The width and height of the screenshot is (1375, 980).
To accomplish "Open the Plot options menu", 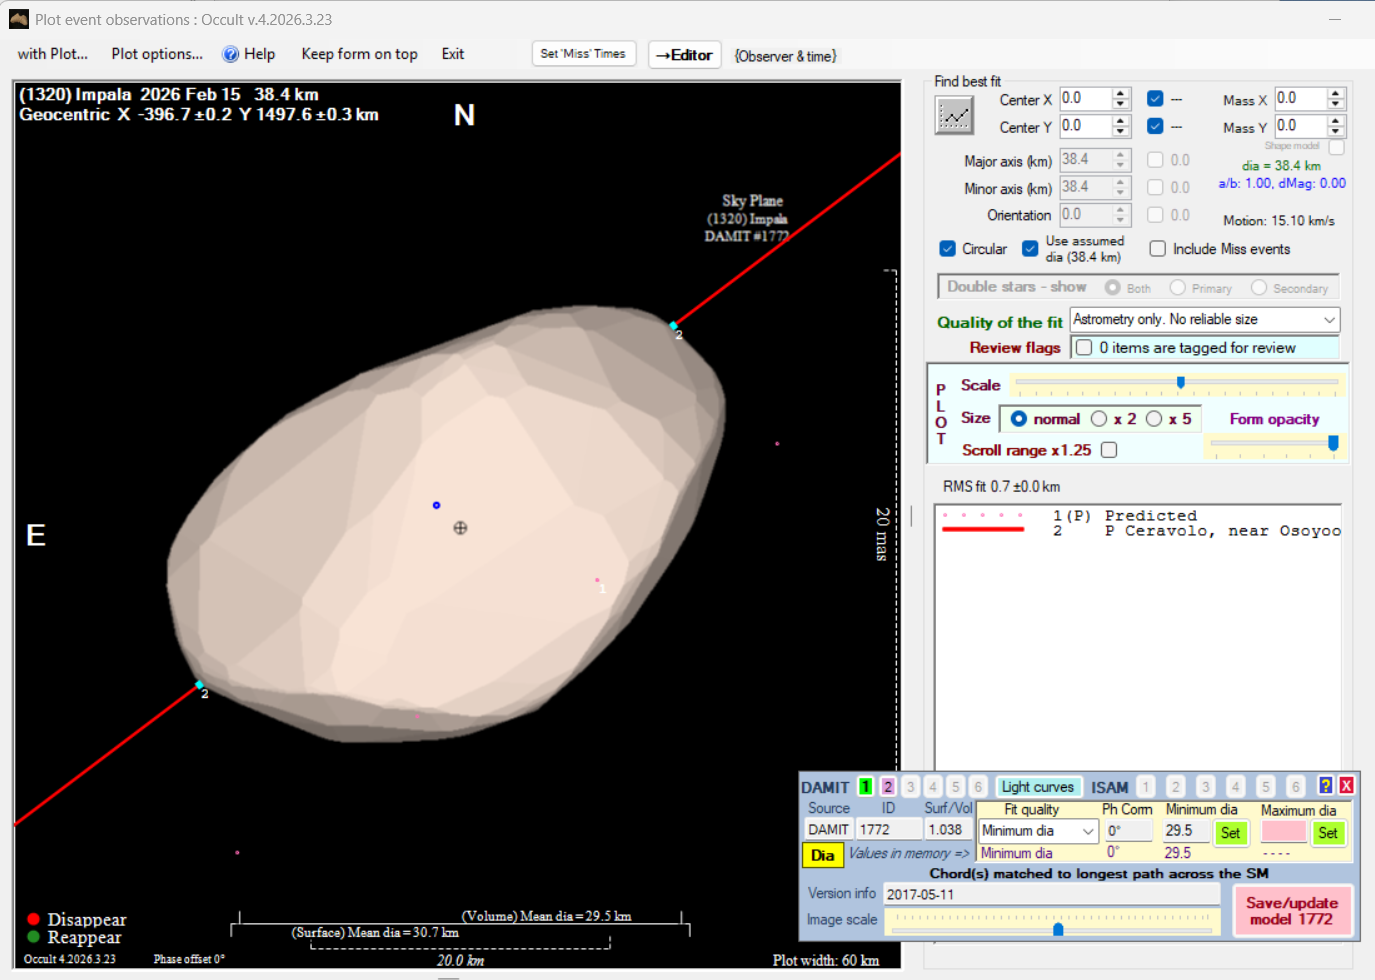I will coord(157,54).
